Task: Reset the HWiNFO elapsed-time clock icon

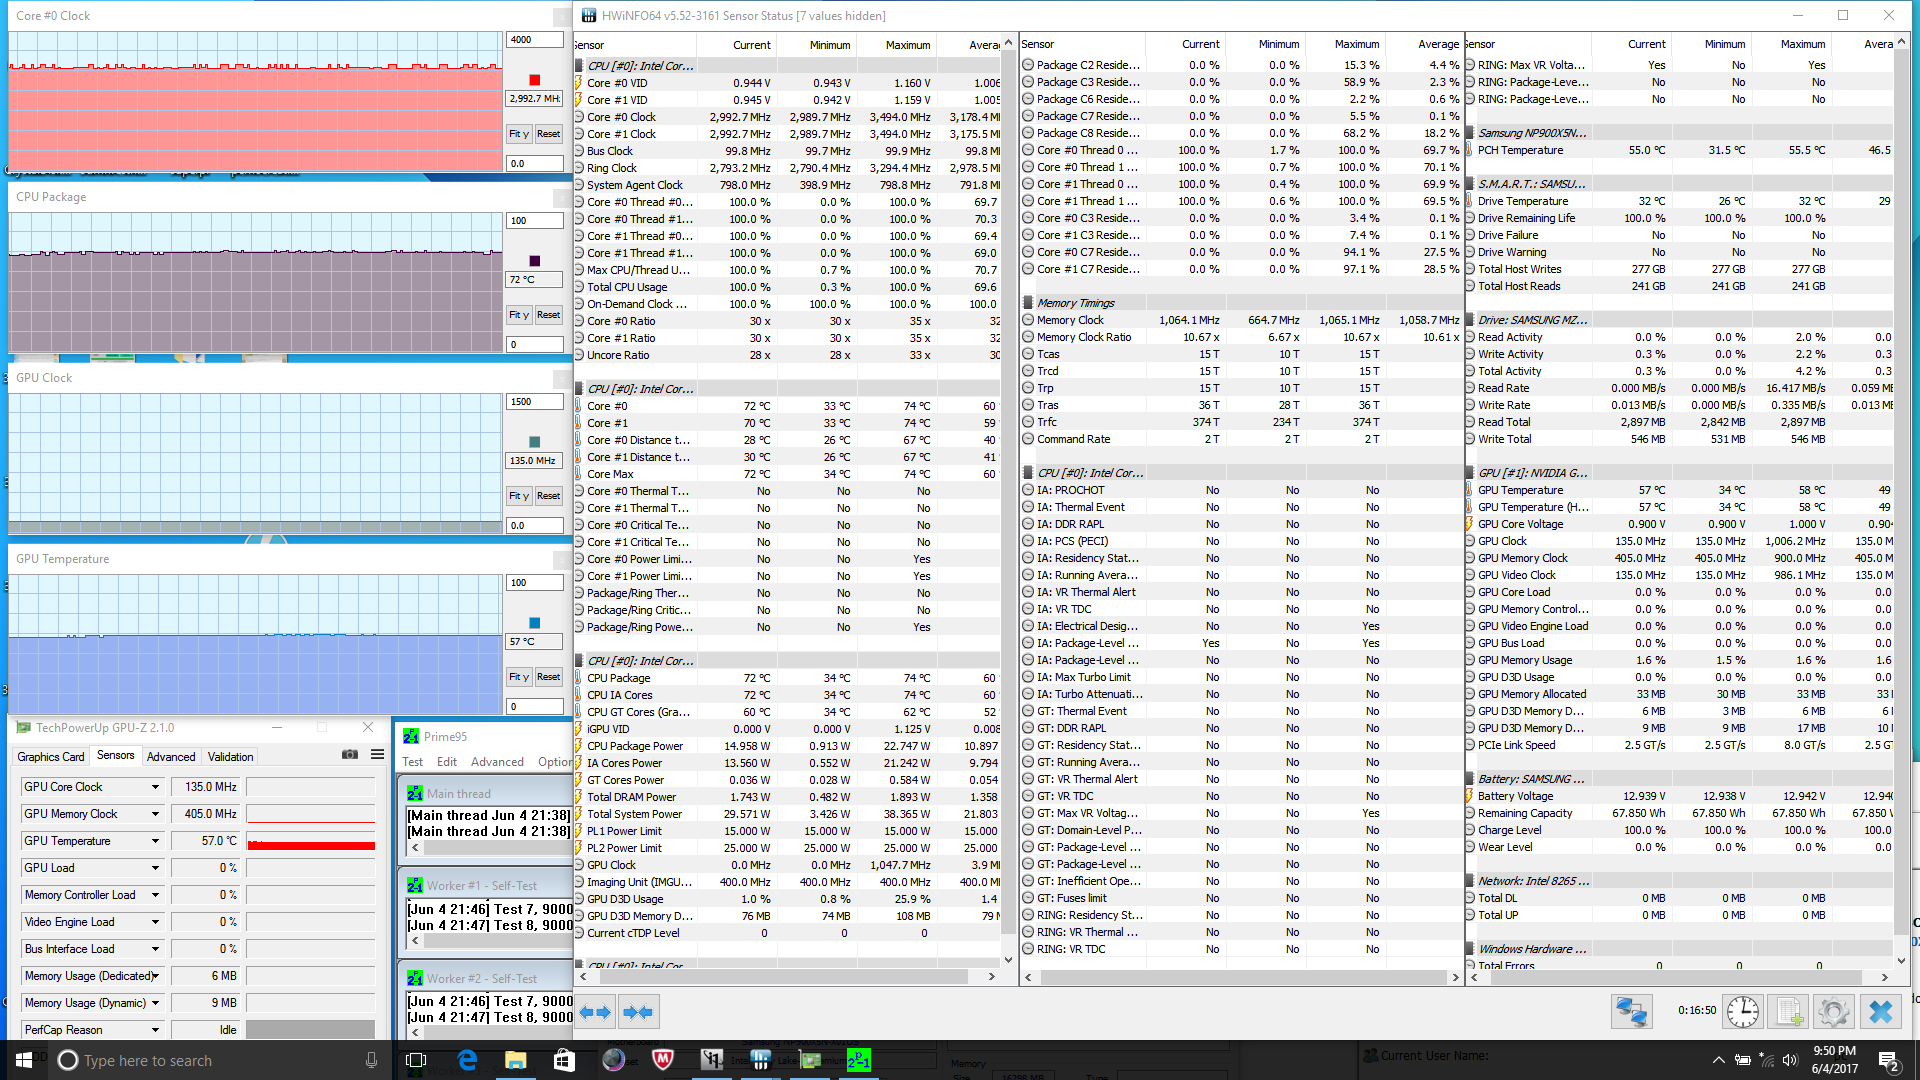Action: click(x=1743, y=1012)
